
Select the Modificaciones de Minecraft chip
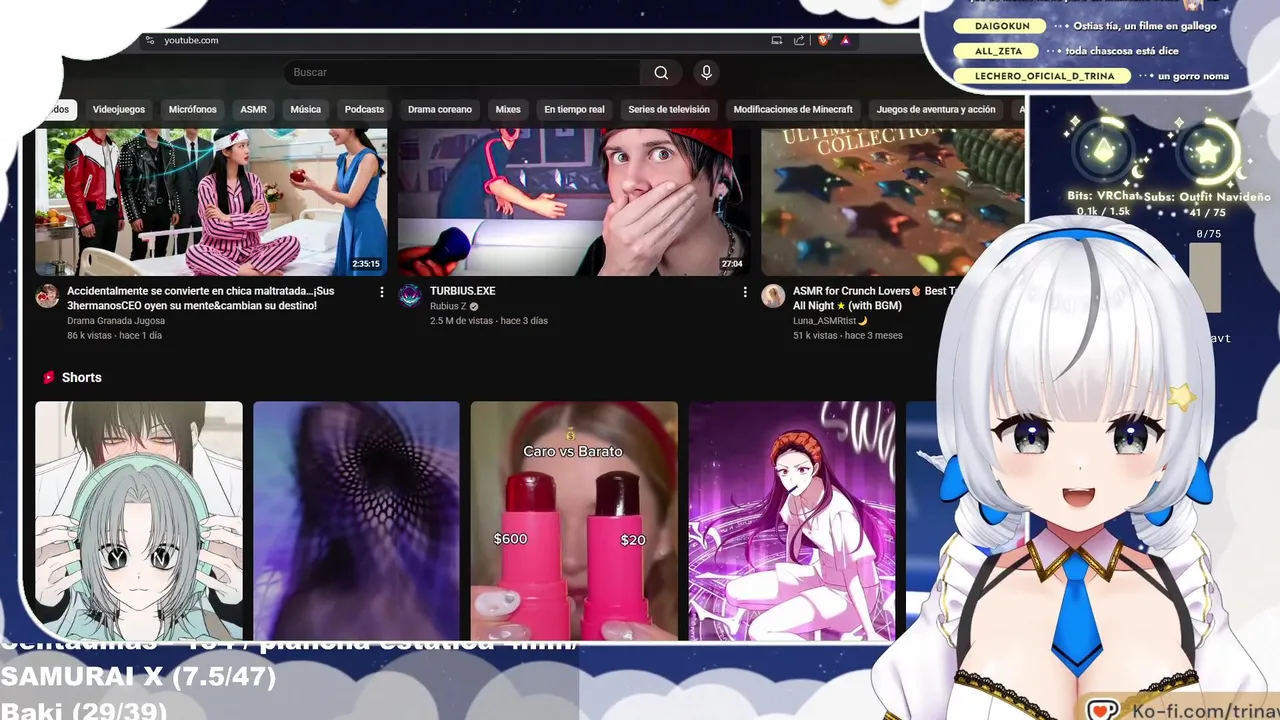pos(793,109)
